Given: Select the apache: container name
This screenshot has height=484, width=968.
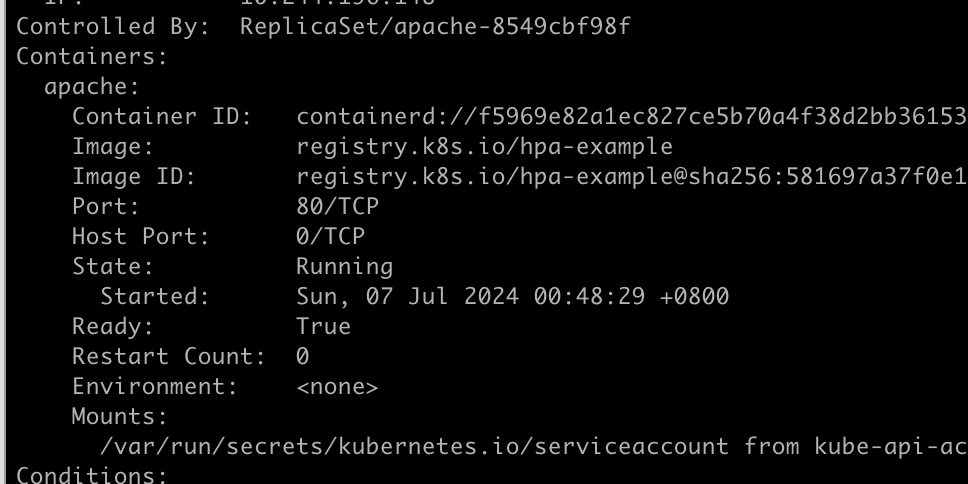Looking at the screenshot, I should (92, 86).
